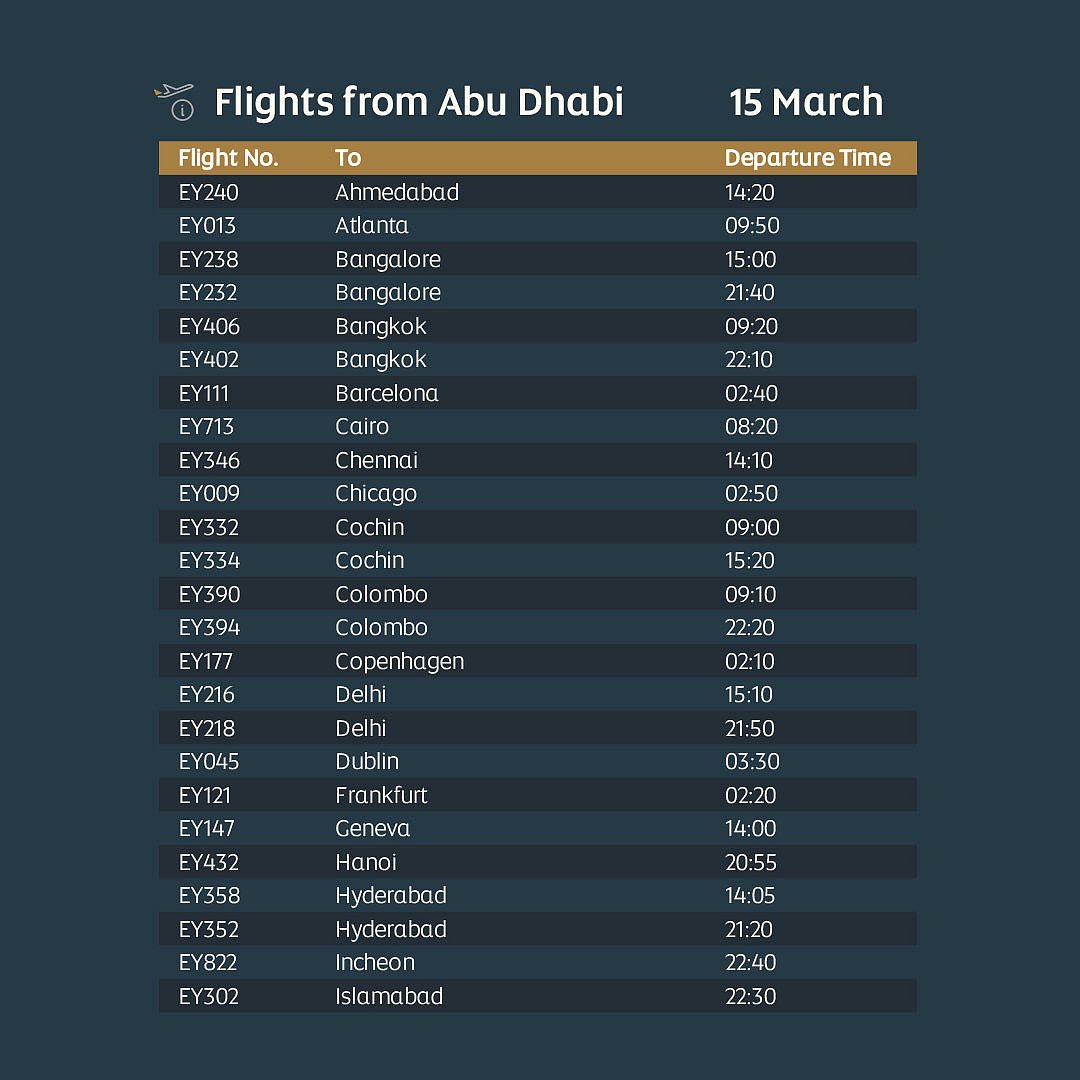The width and height of the screenshot is (1080, 1080).
Task: Click flight number EY240
Action: [x=208, y=192]
